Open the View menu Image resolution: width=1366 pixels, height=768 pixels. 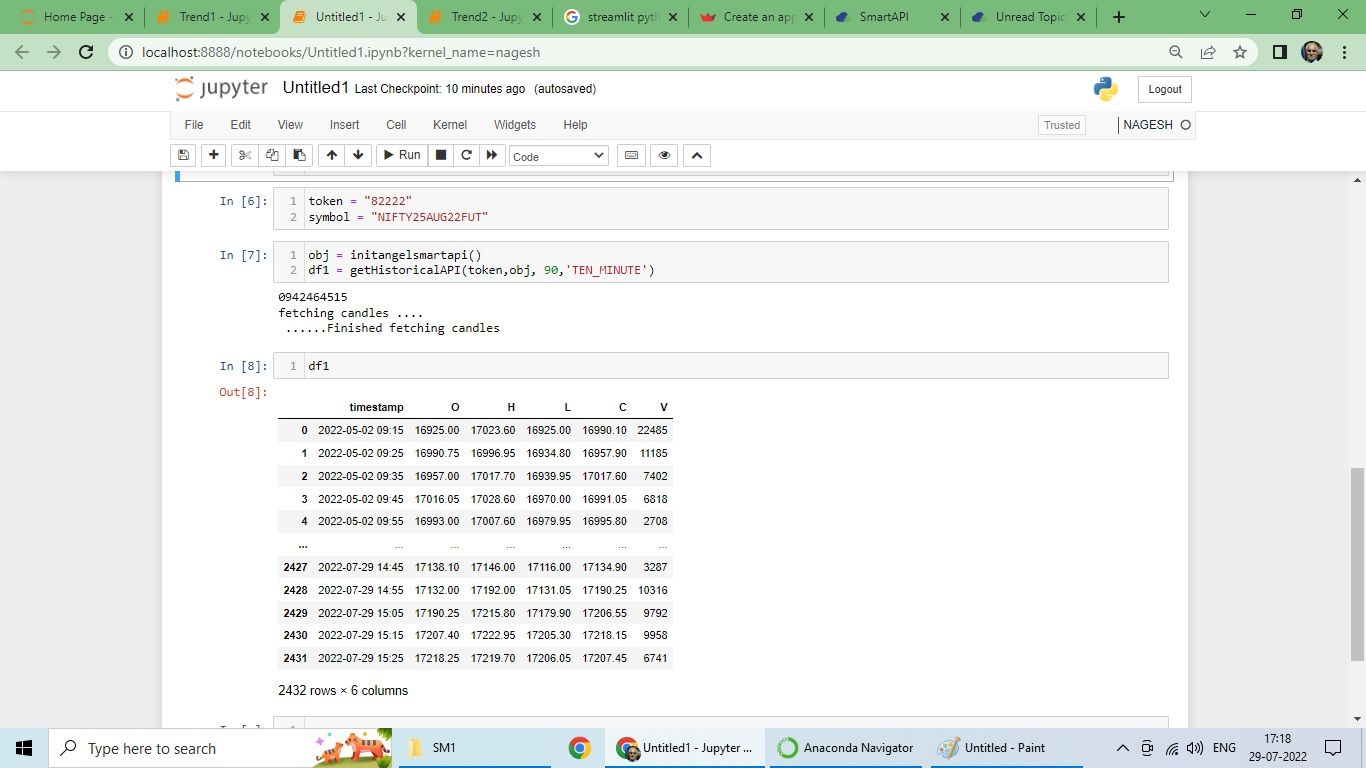click(x=290, y=125)
